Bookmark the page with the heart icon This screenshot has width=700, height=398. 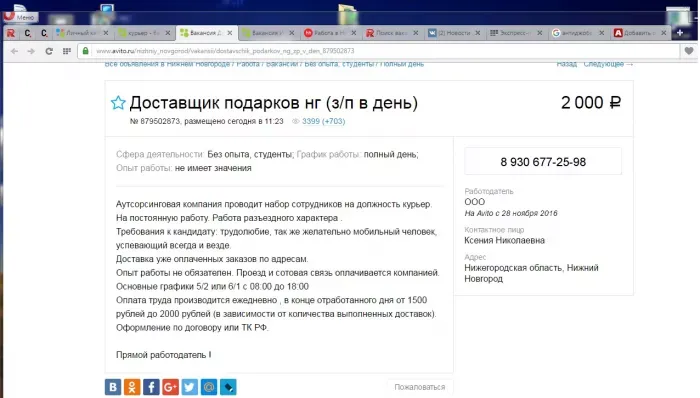(x=689, y=51)
